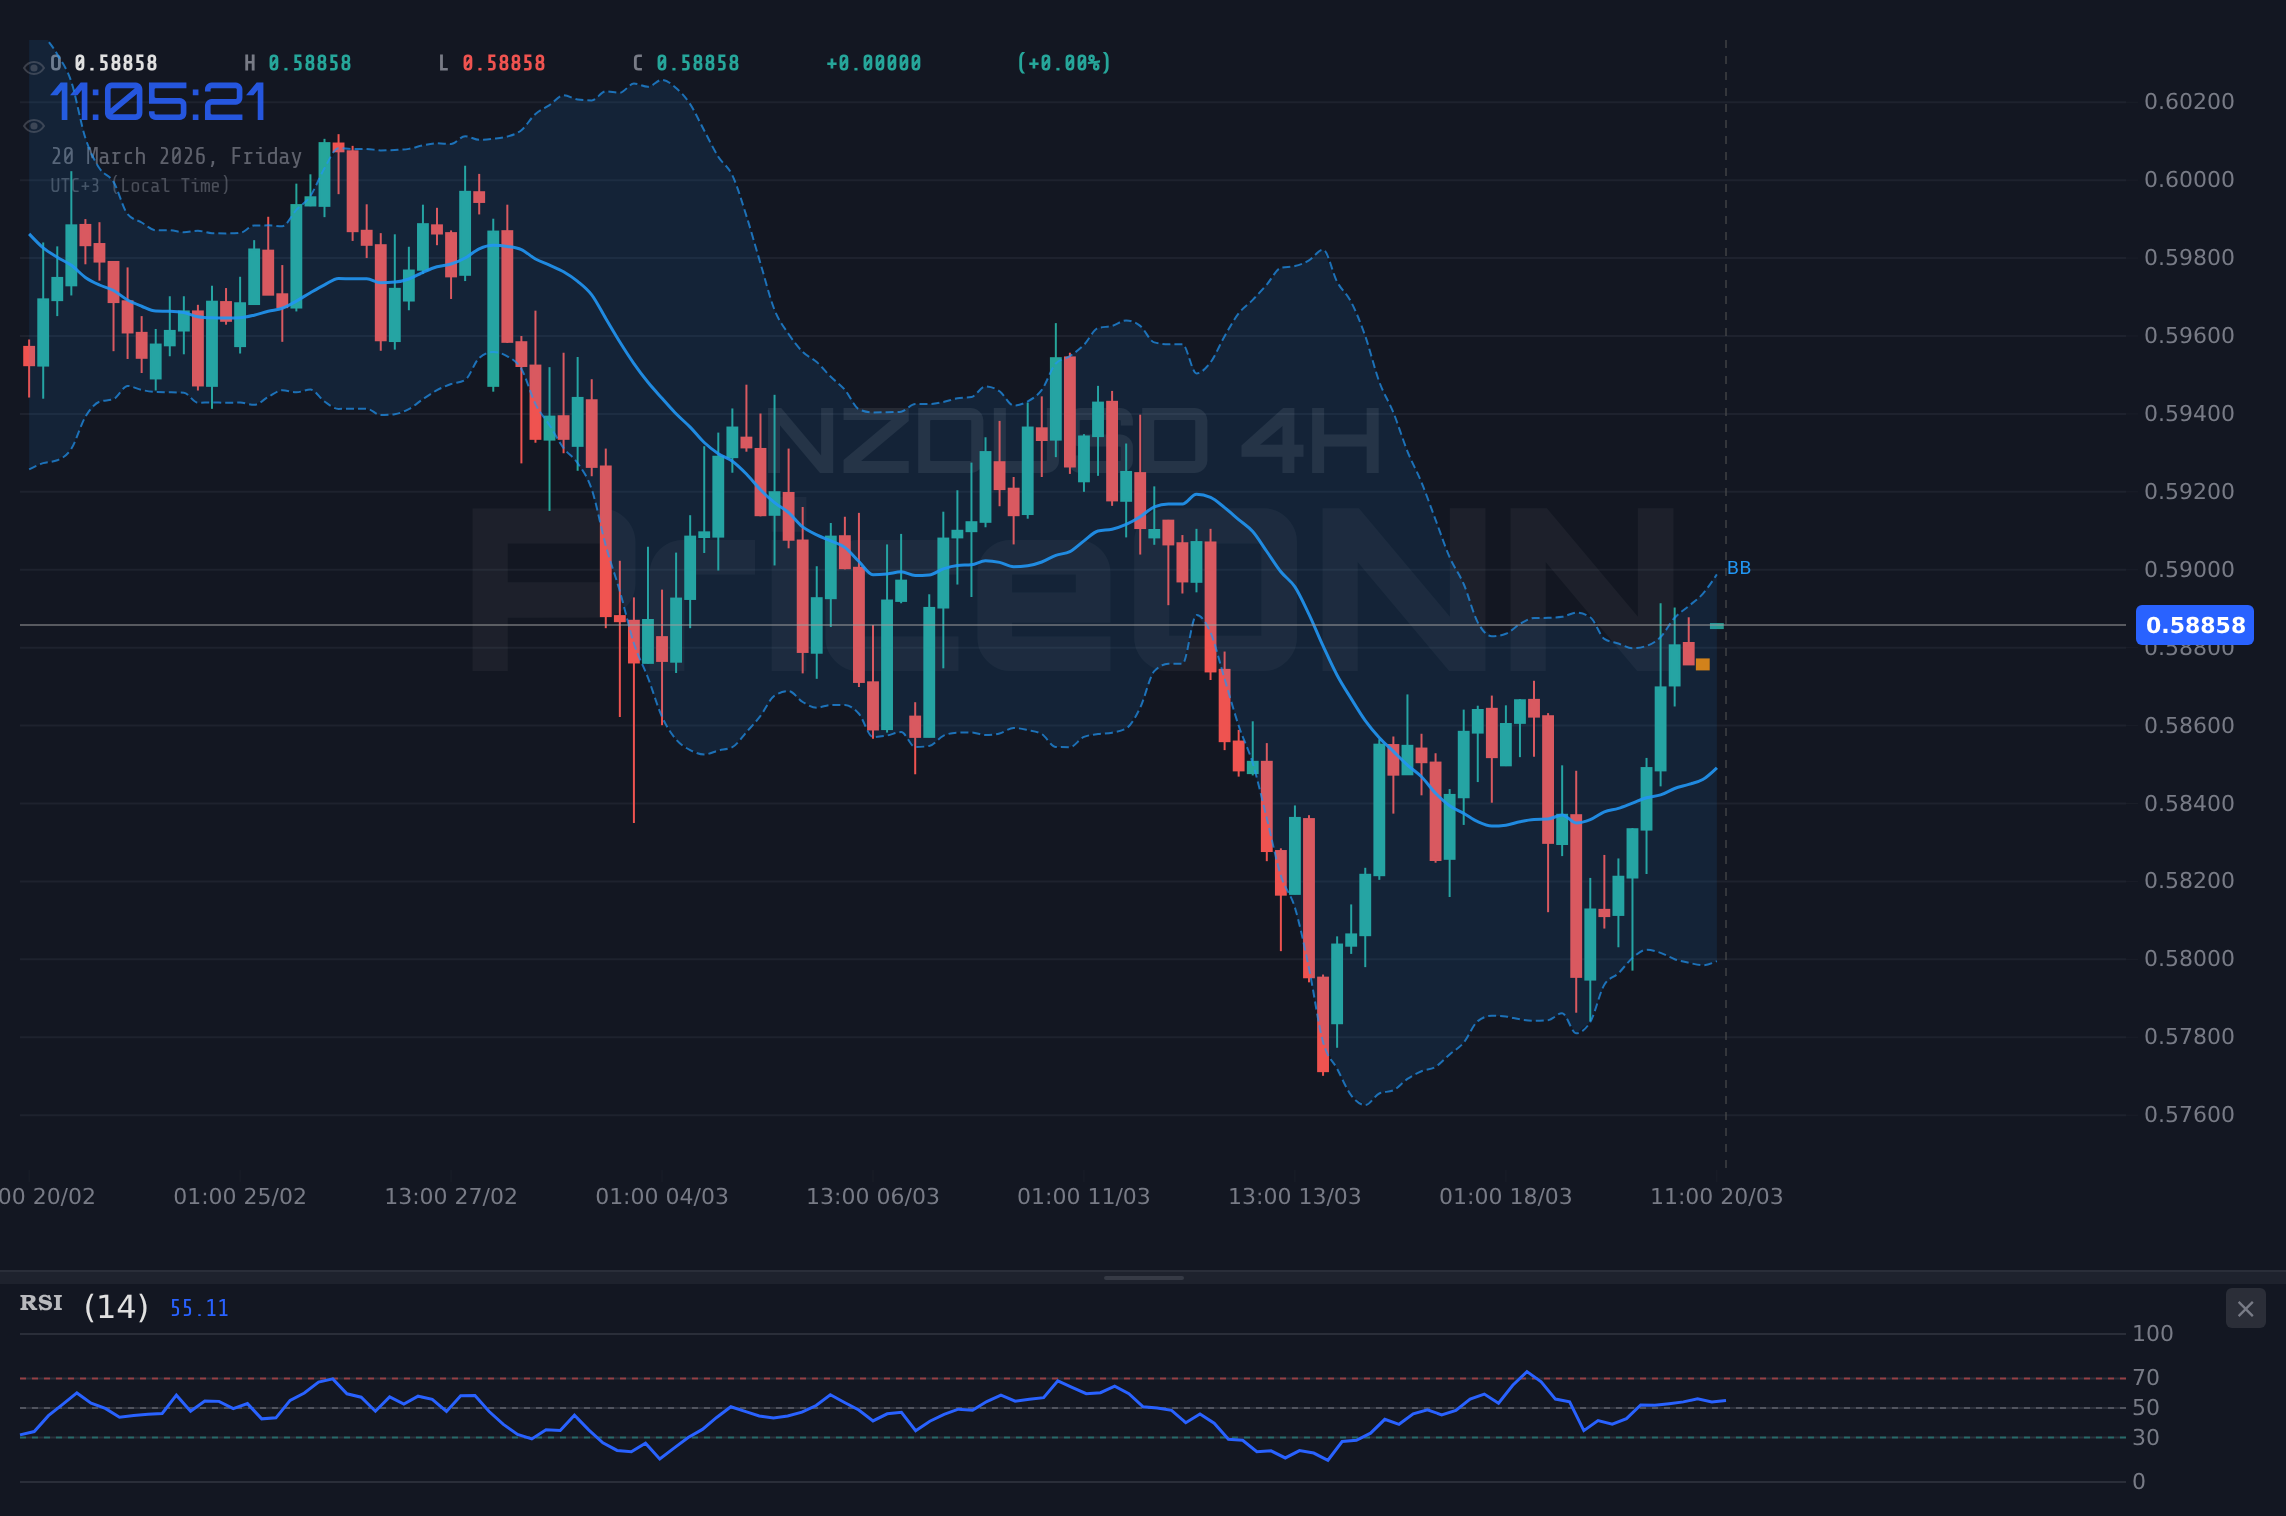Screen dimensions: 2286x1516
Task: Click the open price value O 0.58858
Action: pos(104,62)
